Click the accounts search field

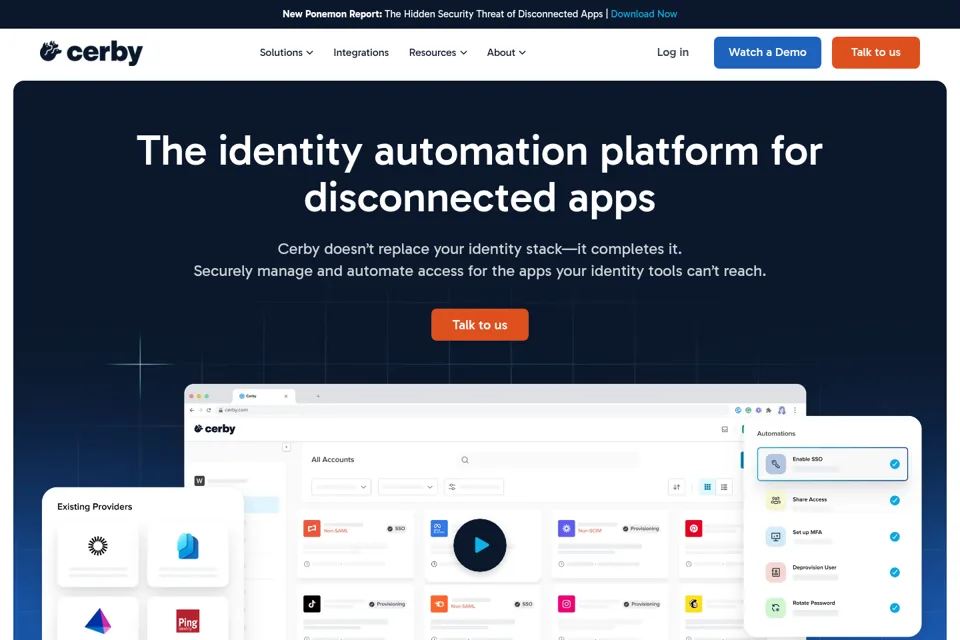click(x=548, y=460)
